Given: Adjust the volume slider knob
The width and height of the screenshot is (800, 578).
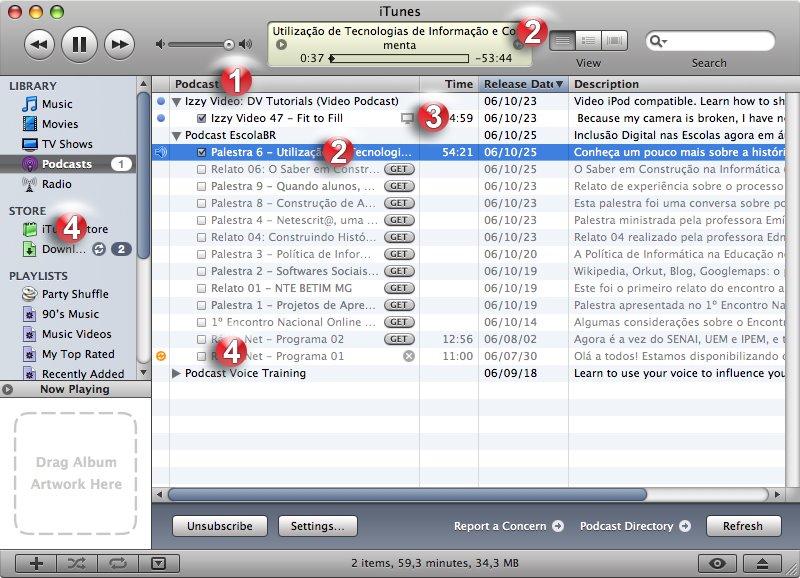Looking at the screenshot, I should (229, 45).
